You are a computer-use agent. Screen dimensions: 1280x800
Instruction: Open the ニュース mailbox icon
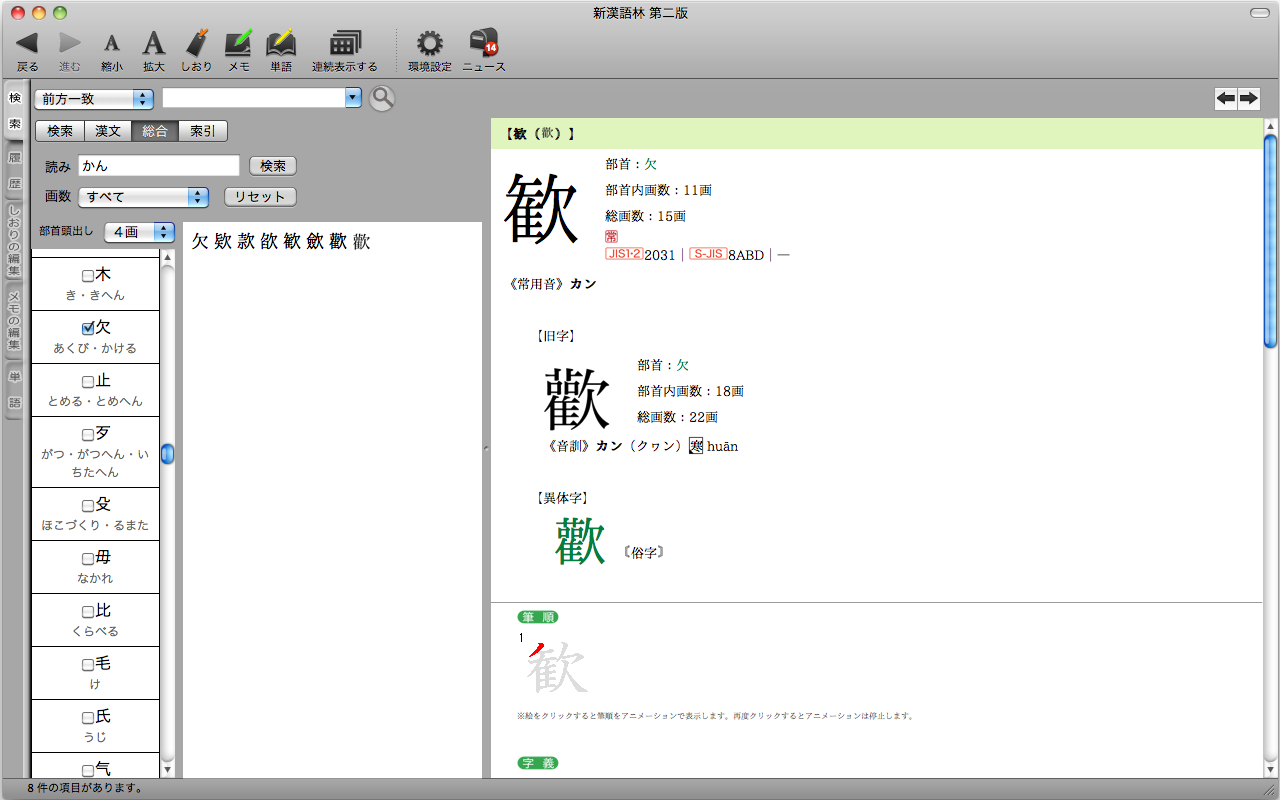(483, 43)
